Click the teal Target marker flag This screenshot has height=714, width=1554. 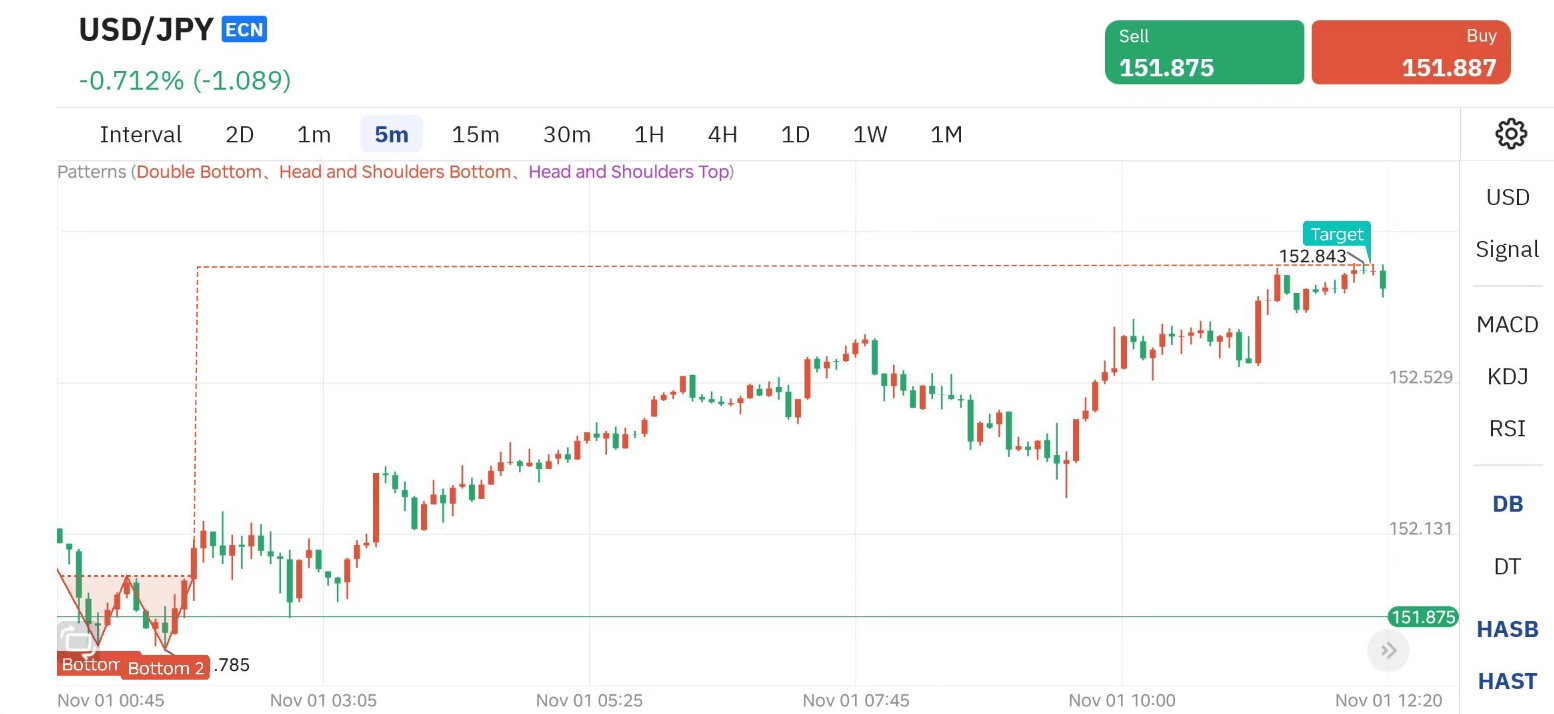point(1337,234)
